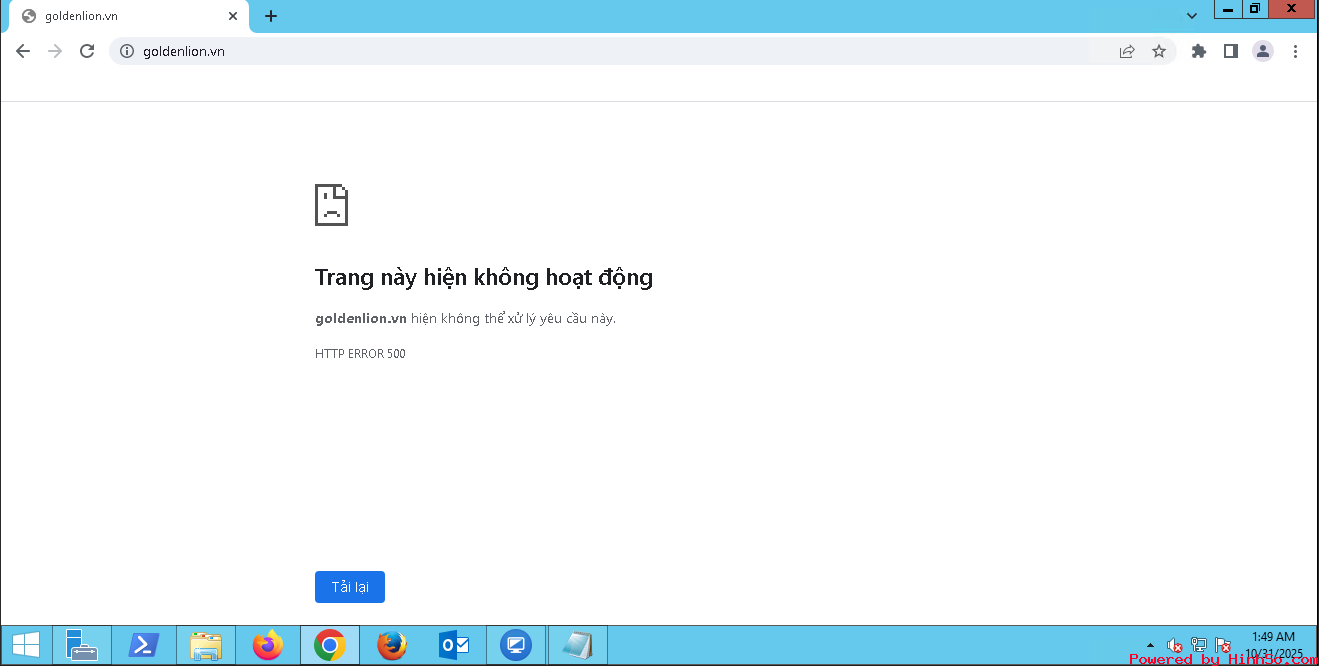Click the blue "Tải lại" button
Image resolution: width=1319 pixels, height=666 pixels.
pos(349,587)
